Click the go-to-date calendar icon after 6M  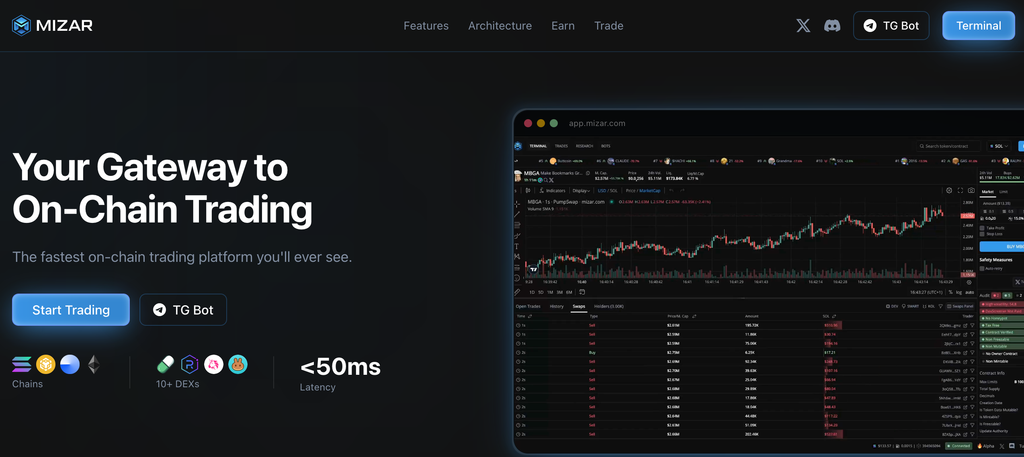[582, 292]
